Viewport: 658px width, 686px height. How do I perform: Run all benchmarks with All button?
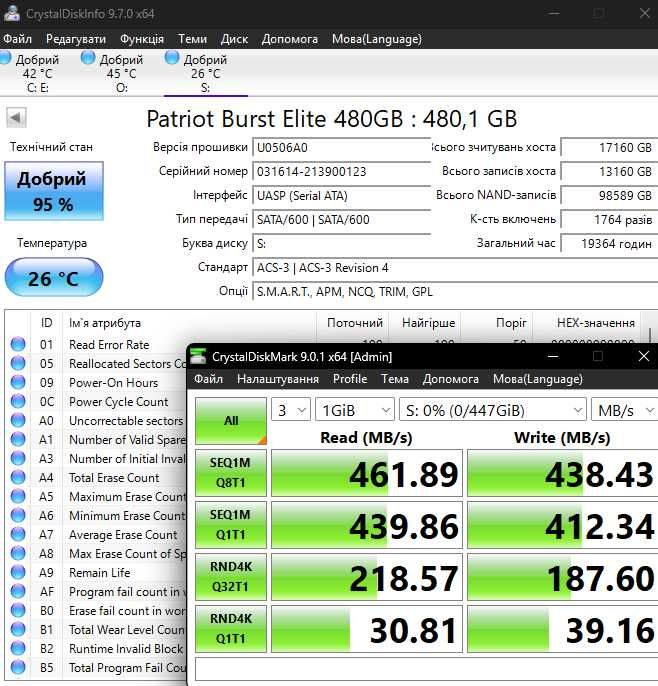point(231,421)
